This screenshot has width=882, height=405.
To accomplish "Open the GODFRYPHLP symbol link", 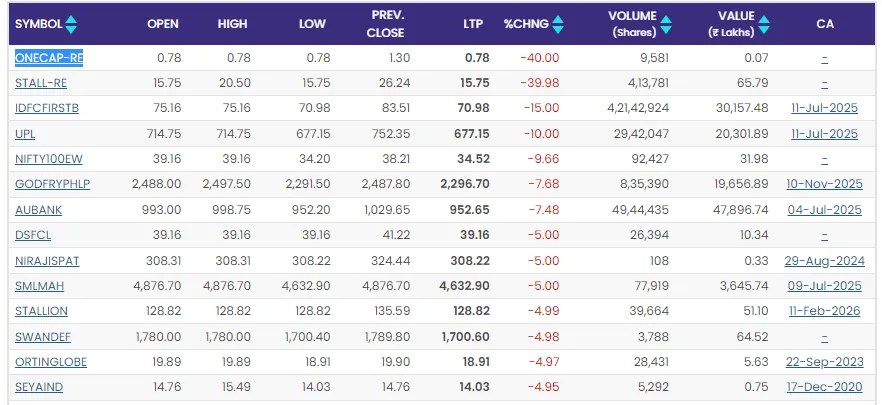I will (x=52, y=184).
